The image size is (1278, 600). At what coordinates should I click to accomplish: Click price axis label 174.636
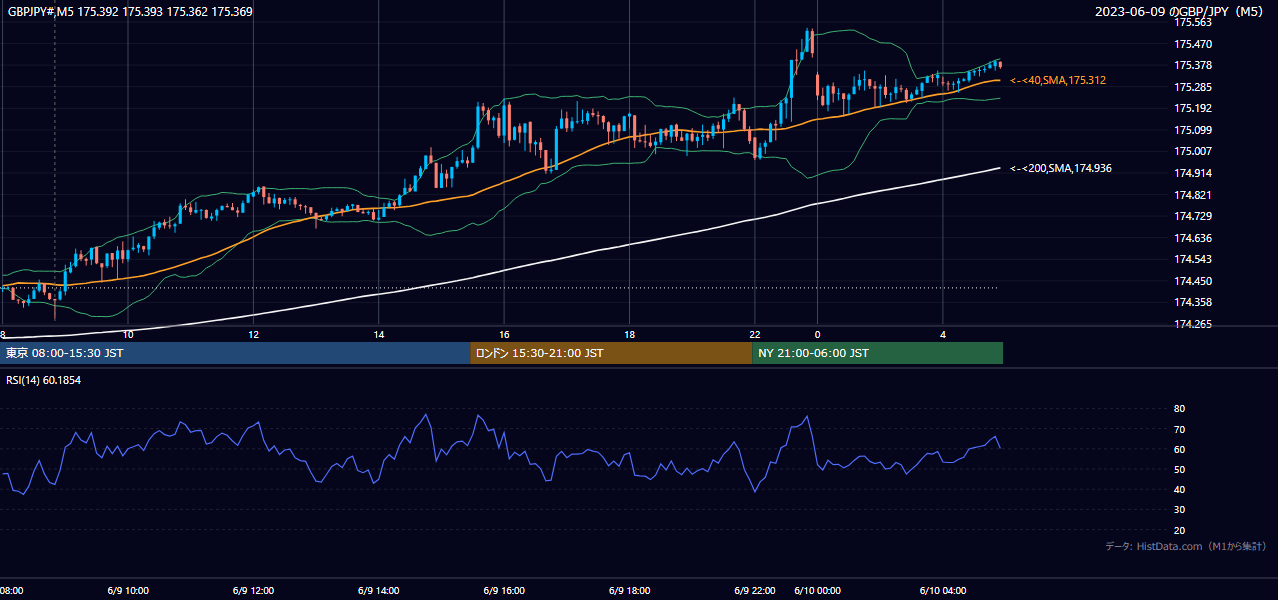[1193, 238]
